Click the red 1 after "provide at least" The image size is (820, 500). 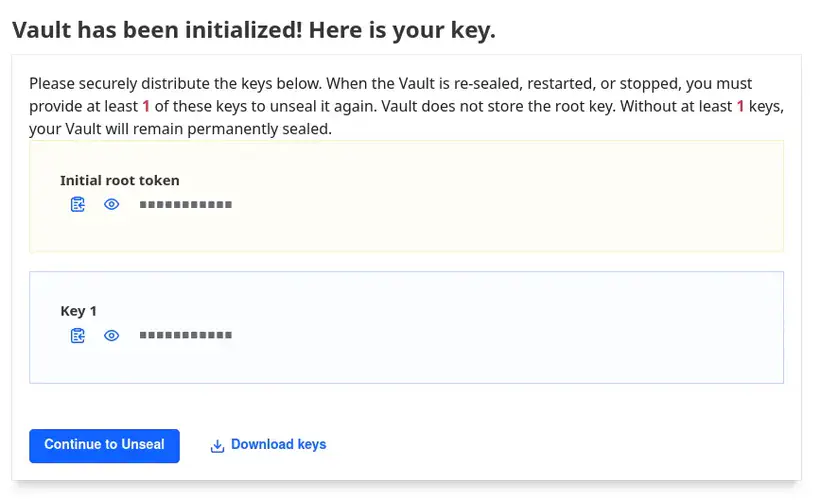coord(146,107)
